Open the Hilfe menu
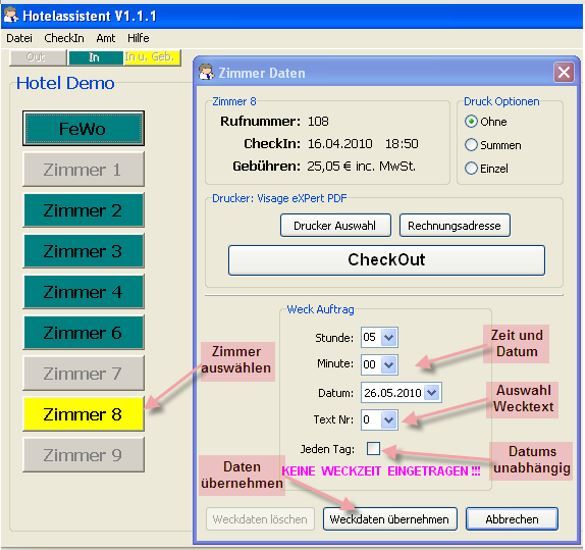585x550 pixels. click(x=138, y=38)
